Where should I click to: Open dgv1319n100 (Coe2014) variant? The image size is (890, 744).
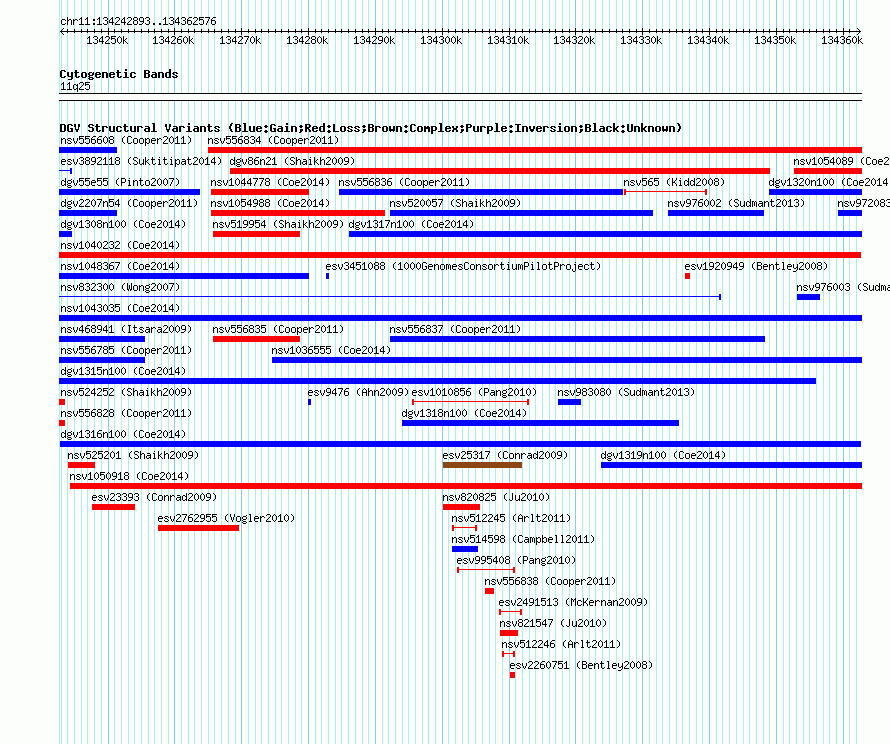[664, 455]
